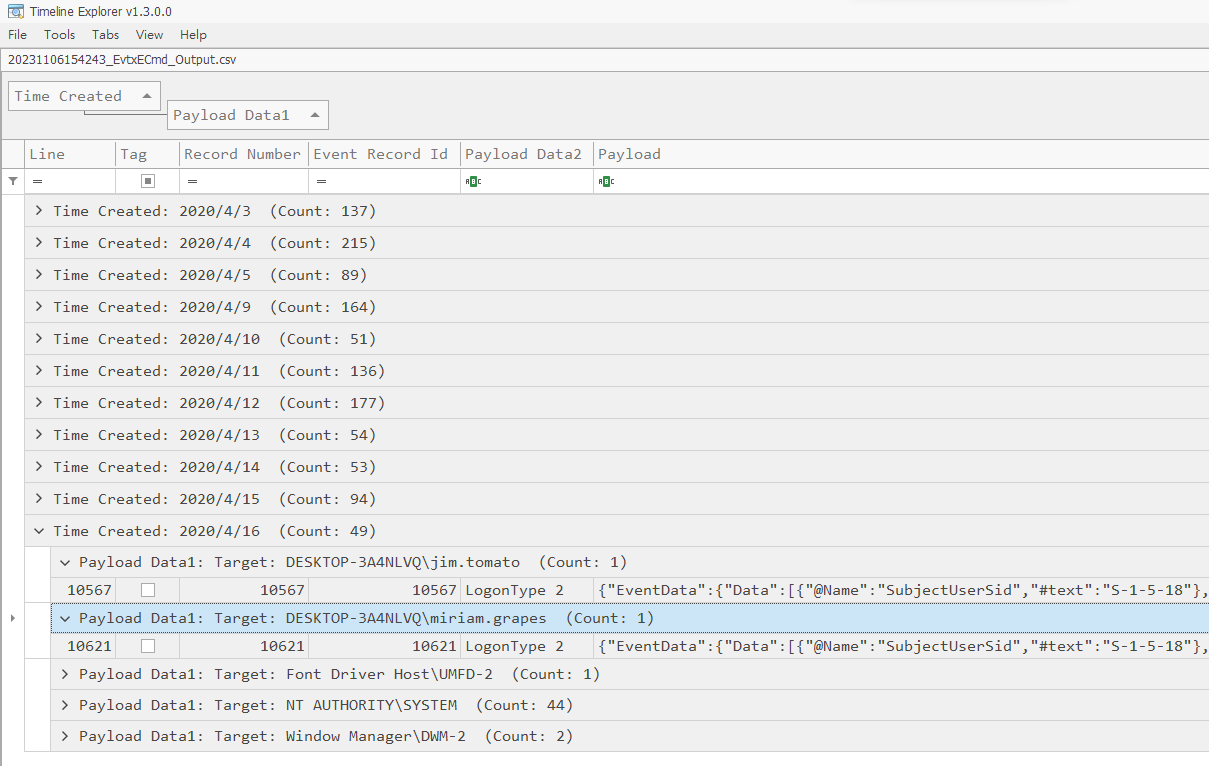This screenshot has width=1209, height=766.
Task: Expand the Time Created 2020/4/12 group
Action: 39,403
